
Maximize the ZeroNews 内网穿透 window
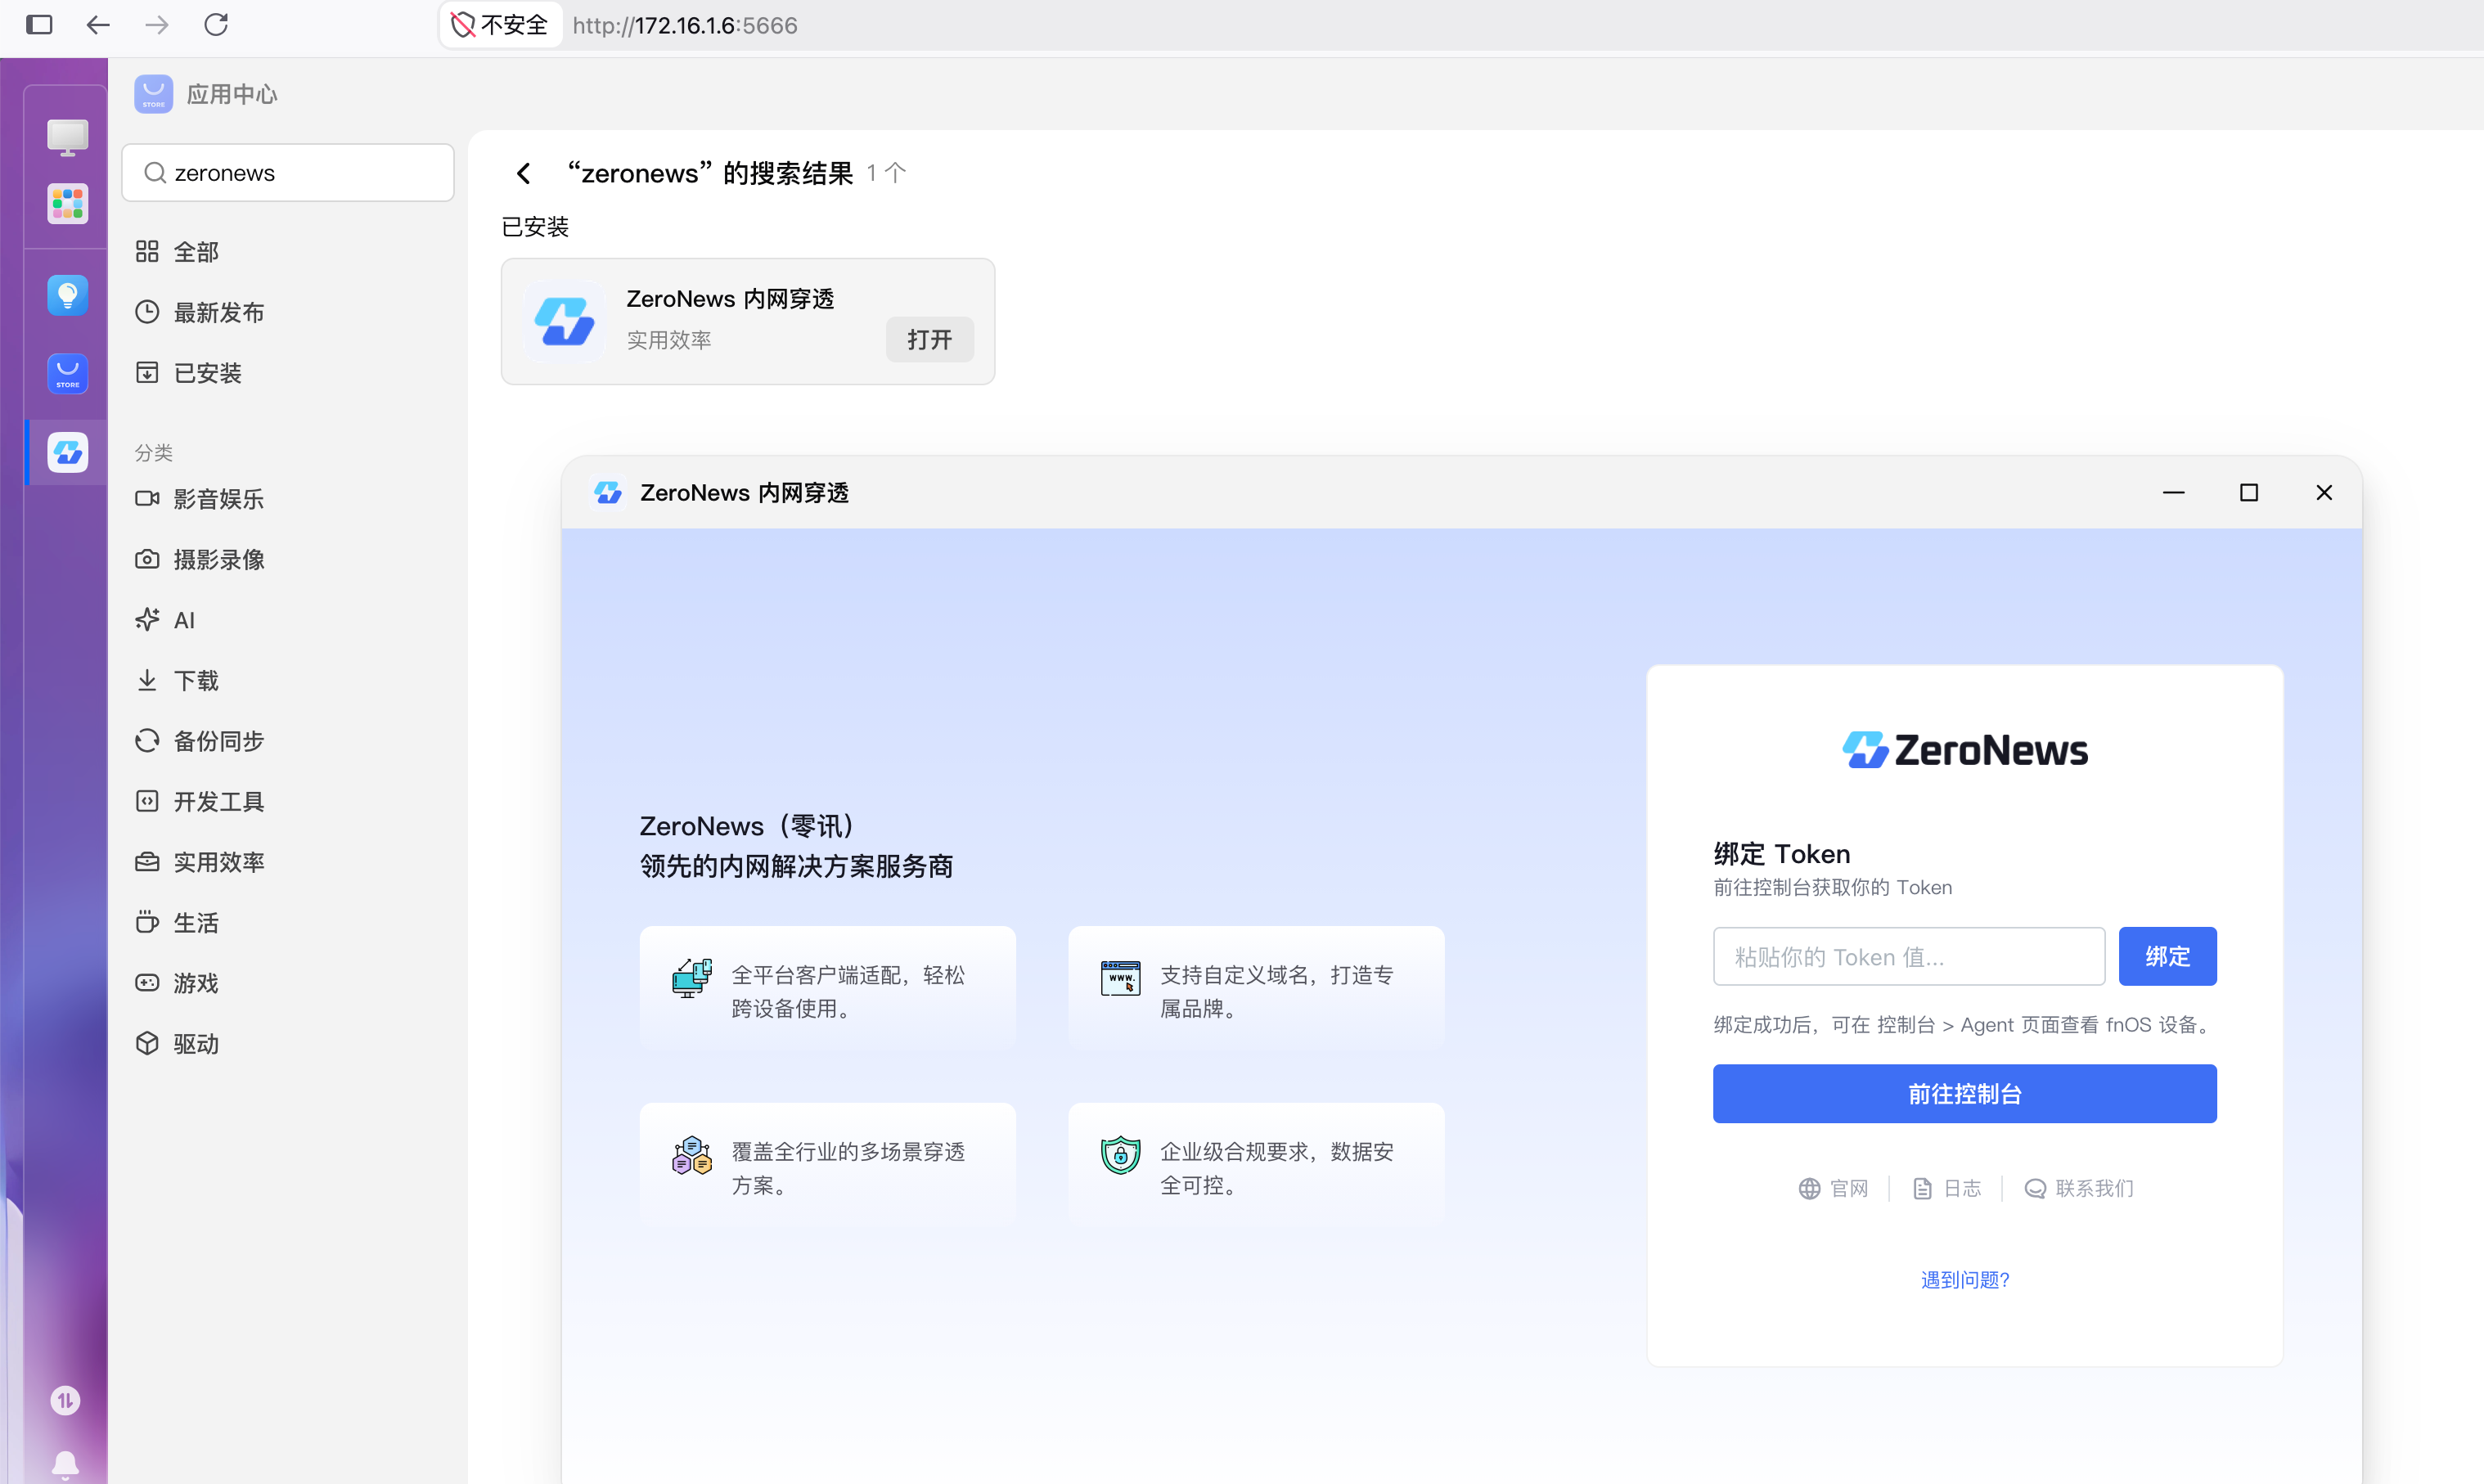pos(2248,493)
